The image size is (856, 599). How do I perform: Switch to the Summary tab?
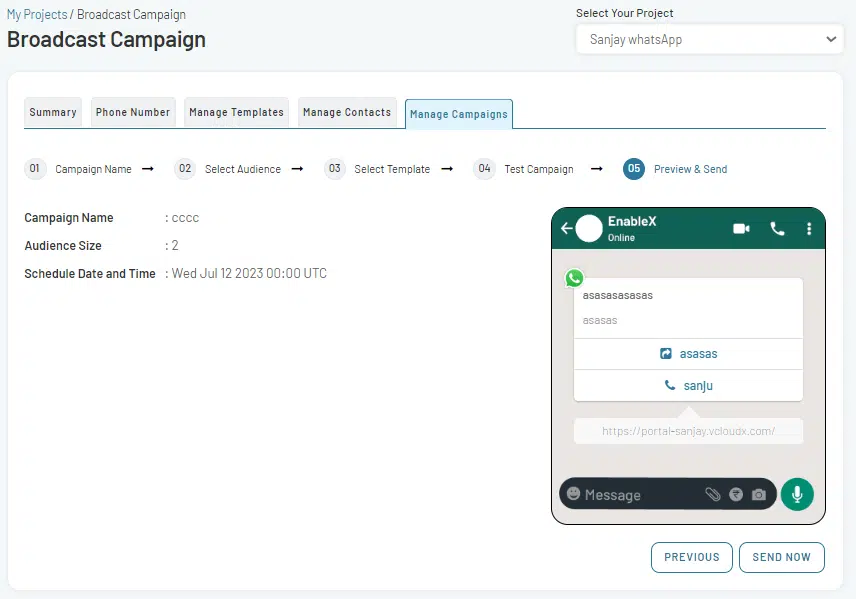click(52, 112)
